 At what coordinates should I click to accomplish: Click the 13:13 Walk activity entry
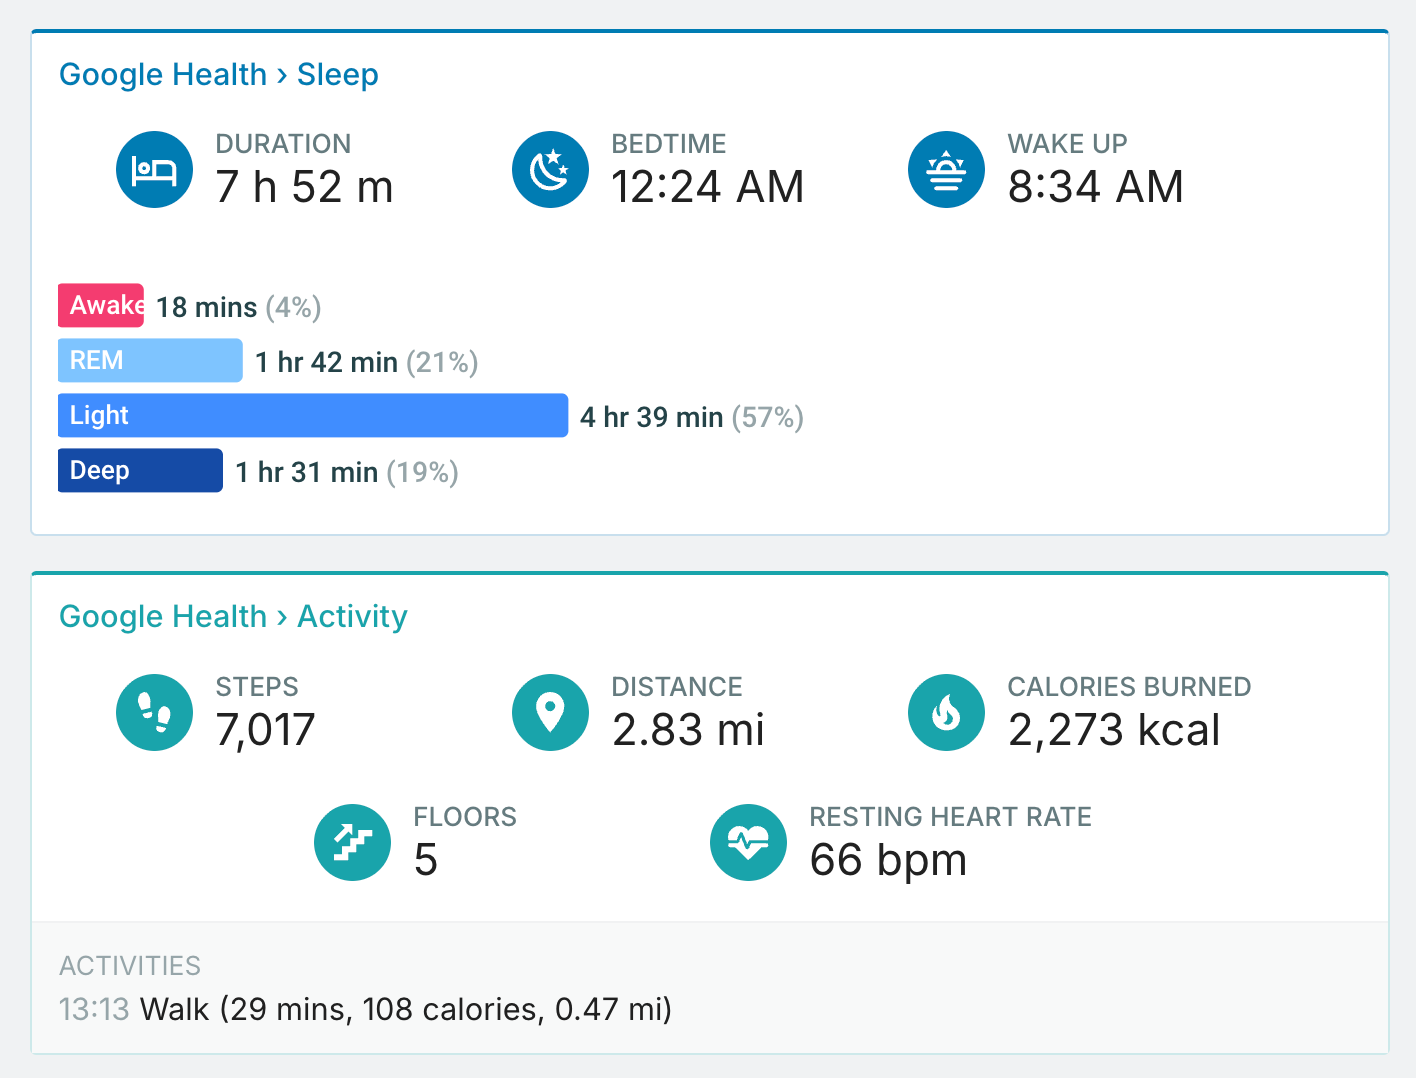366,1009
